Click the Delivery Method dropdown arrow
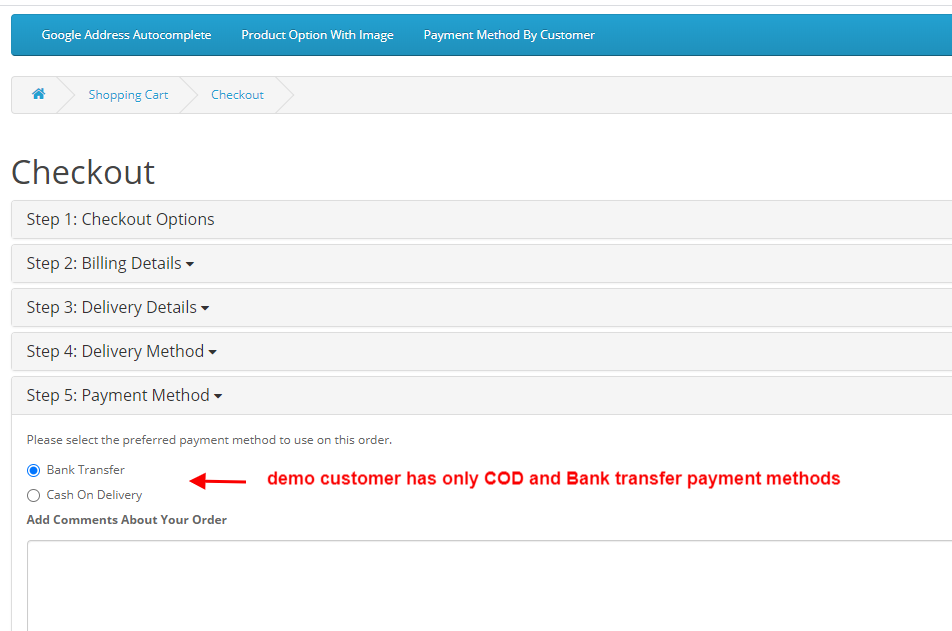Screen dimensions: 952x631 click(x=211, y=351)
